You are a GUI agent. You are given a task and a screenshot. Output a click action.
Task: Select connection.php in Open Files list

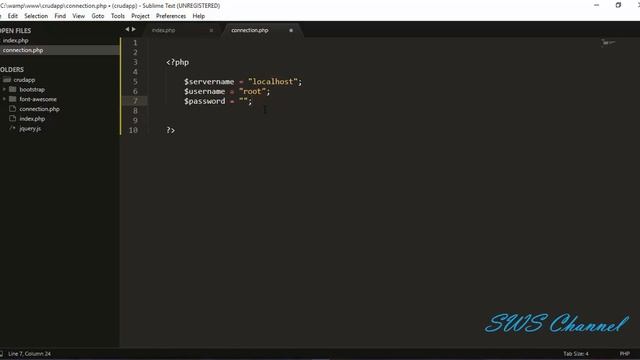pos(23,50)
